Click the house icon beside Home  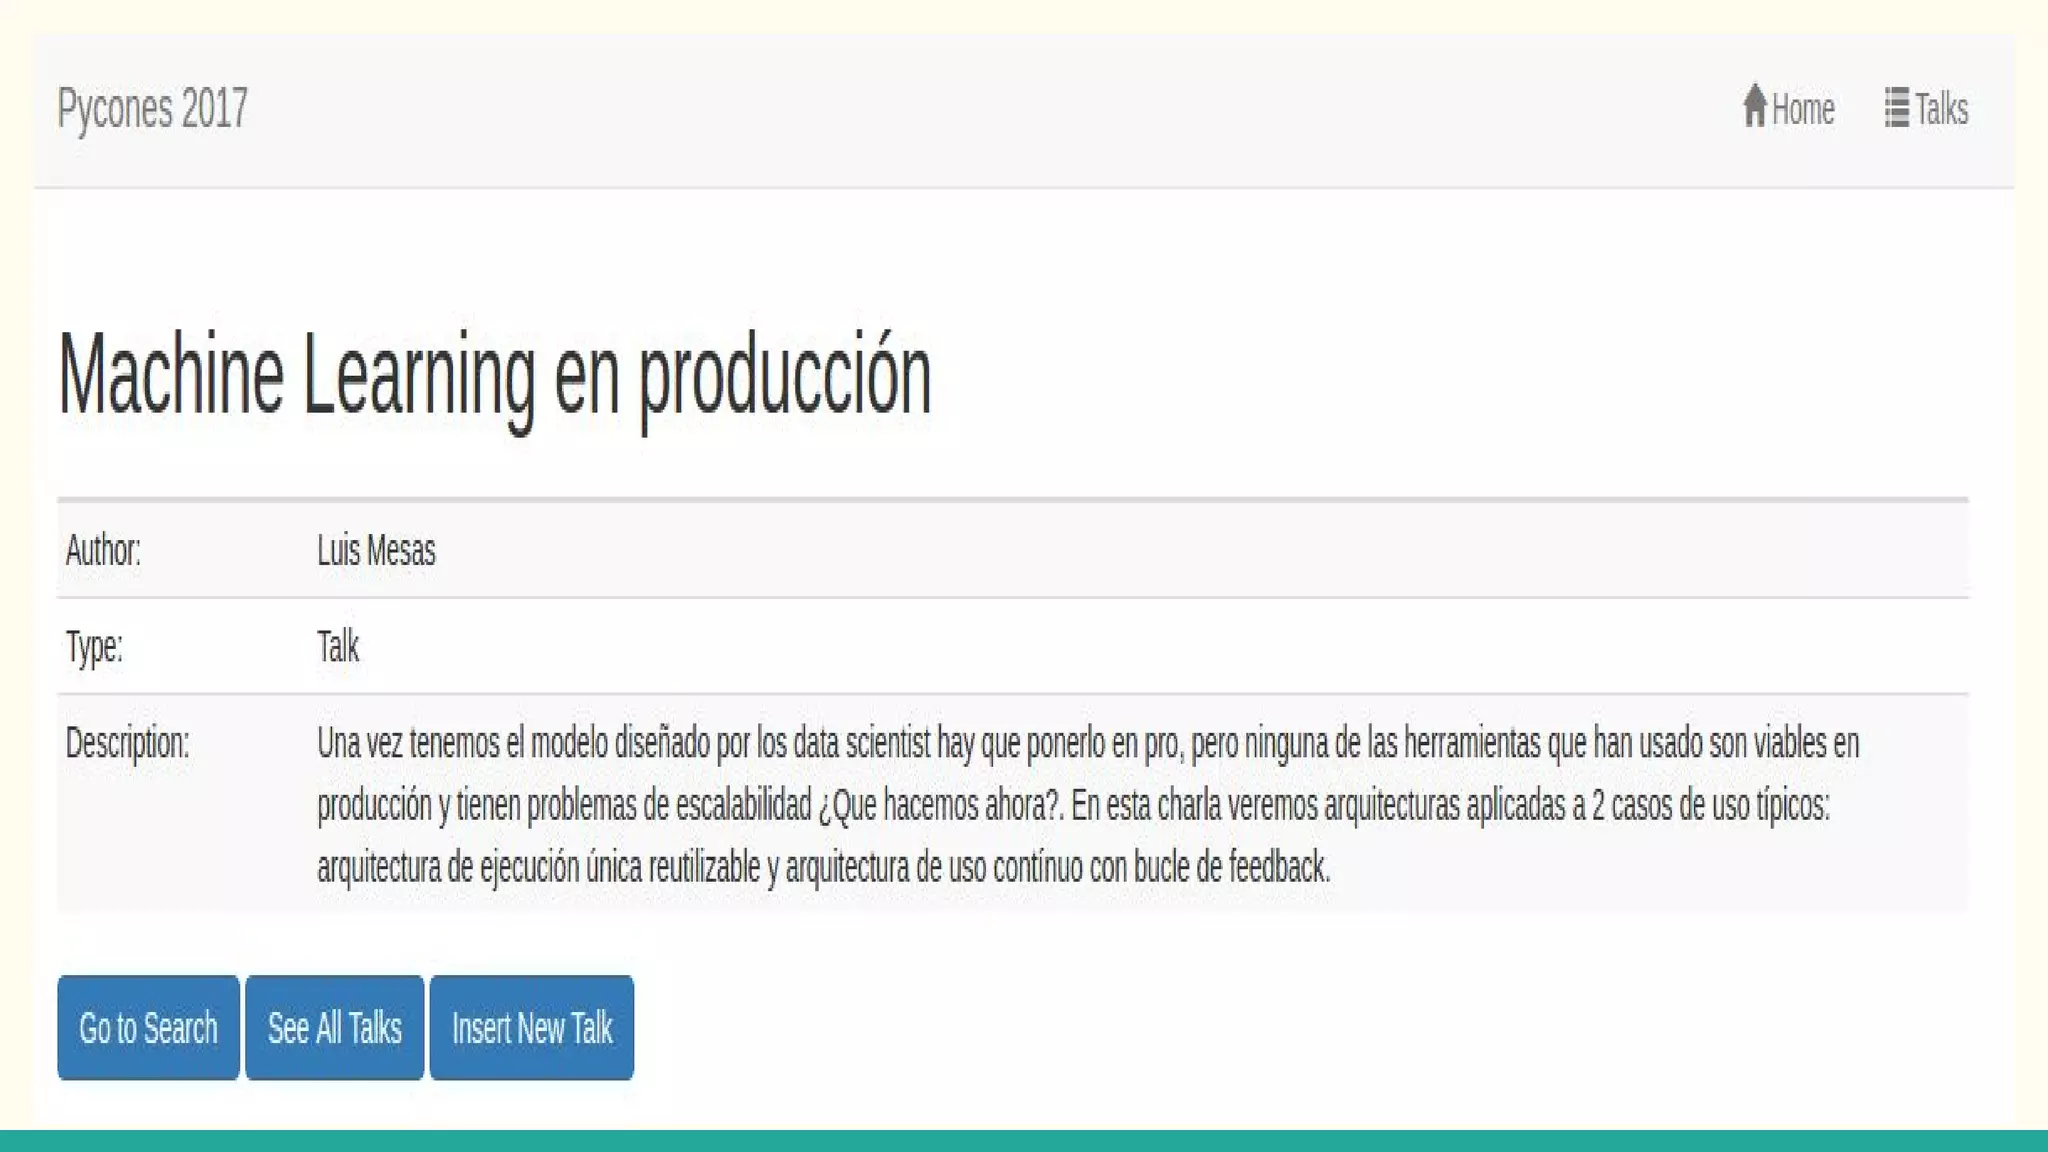(1754, 106)
